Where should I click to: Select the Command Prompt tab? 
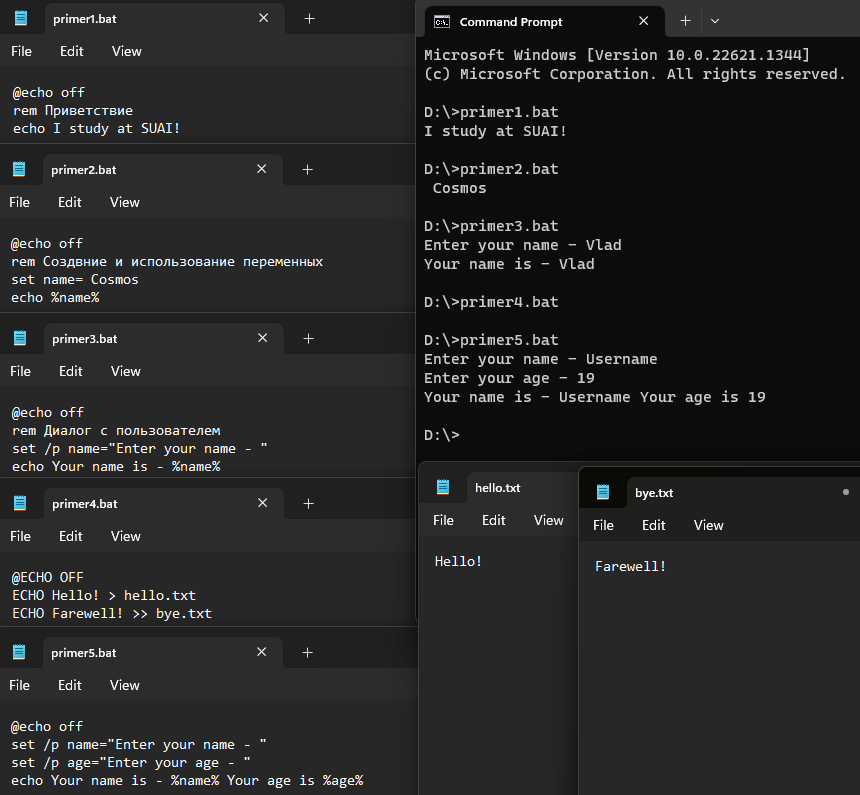(545, 22)
